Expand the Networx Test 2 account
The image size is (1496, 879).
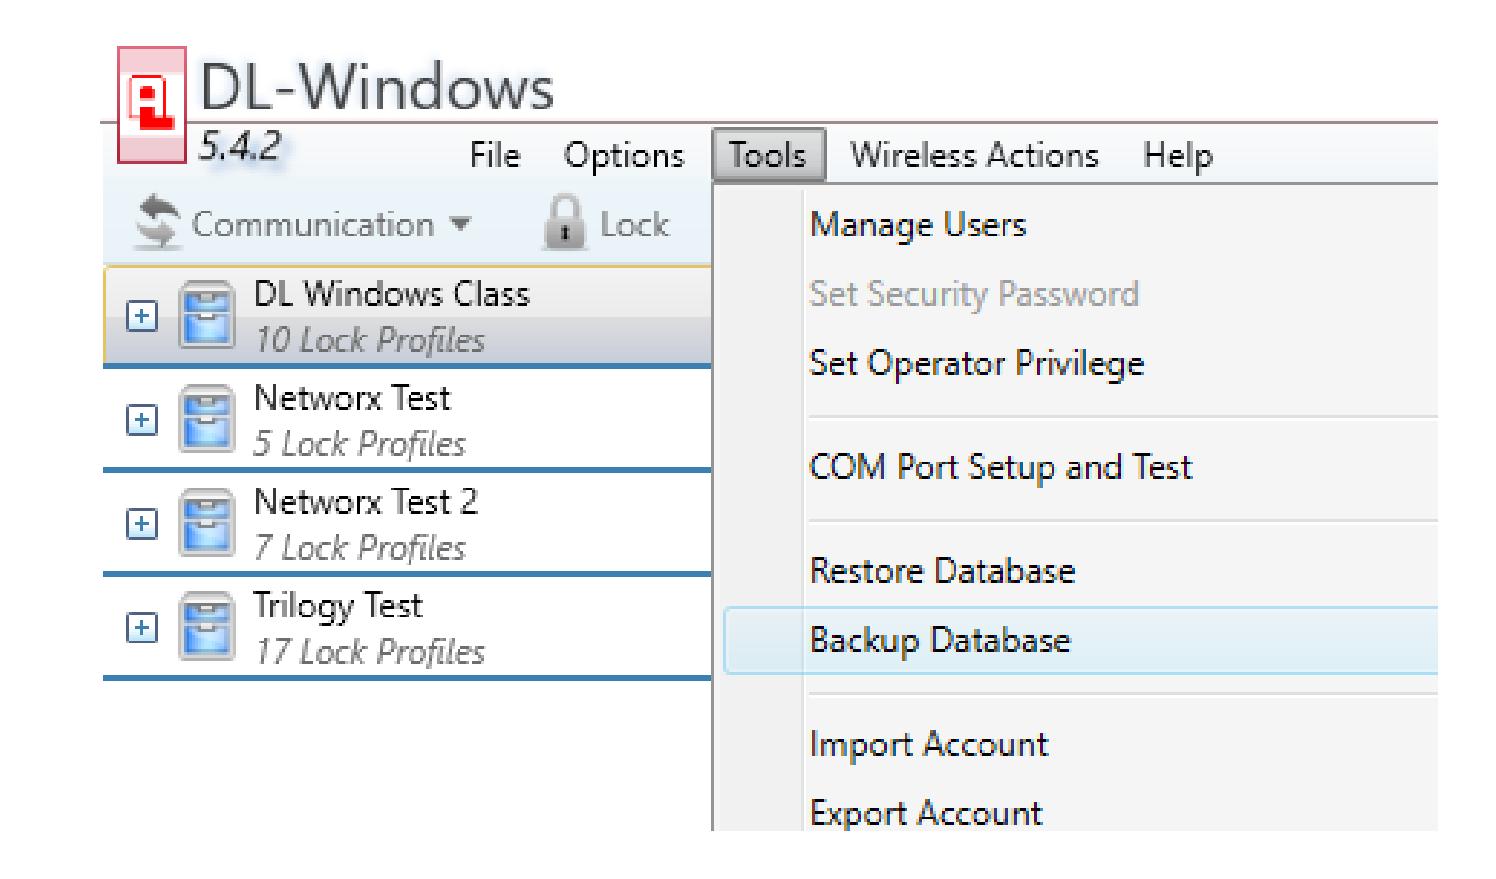[x=142, y=524]
